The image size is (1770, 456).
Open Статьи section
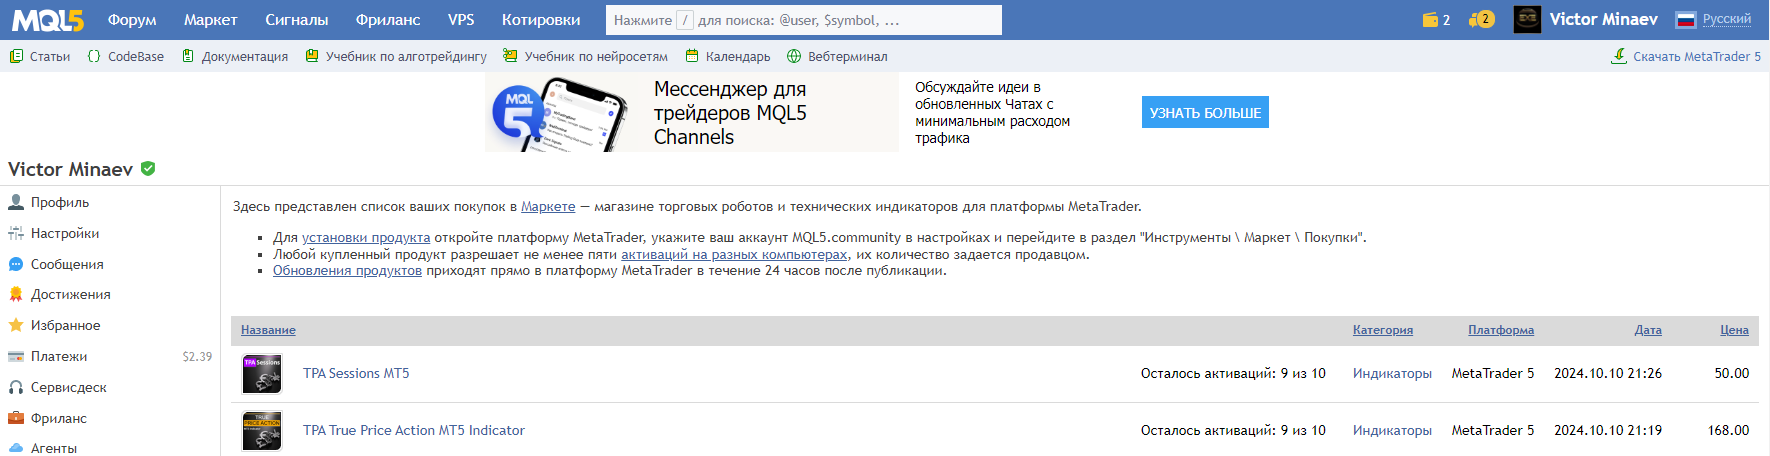50,57
